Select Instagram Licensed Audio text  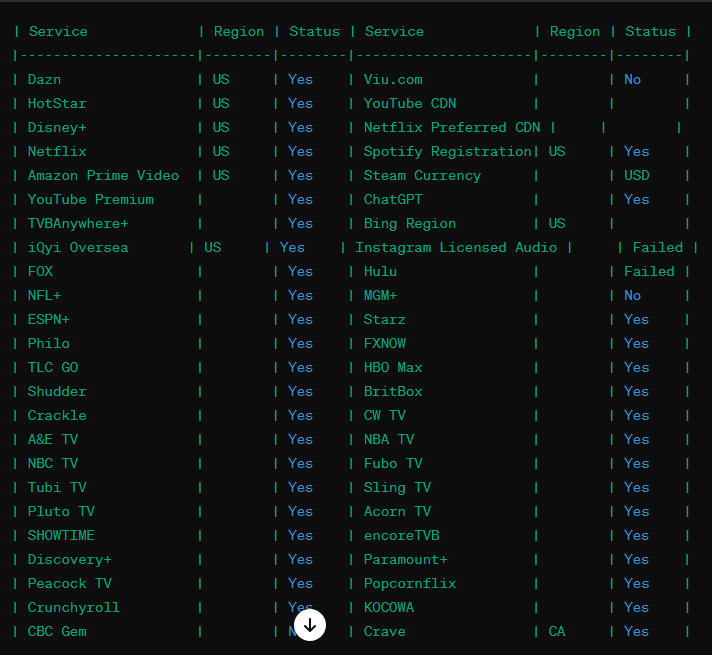click(456, 248)
